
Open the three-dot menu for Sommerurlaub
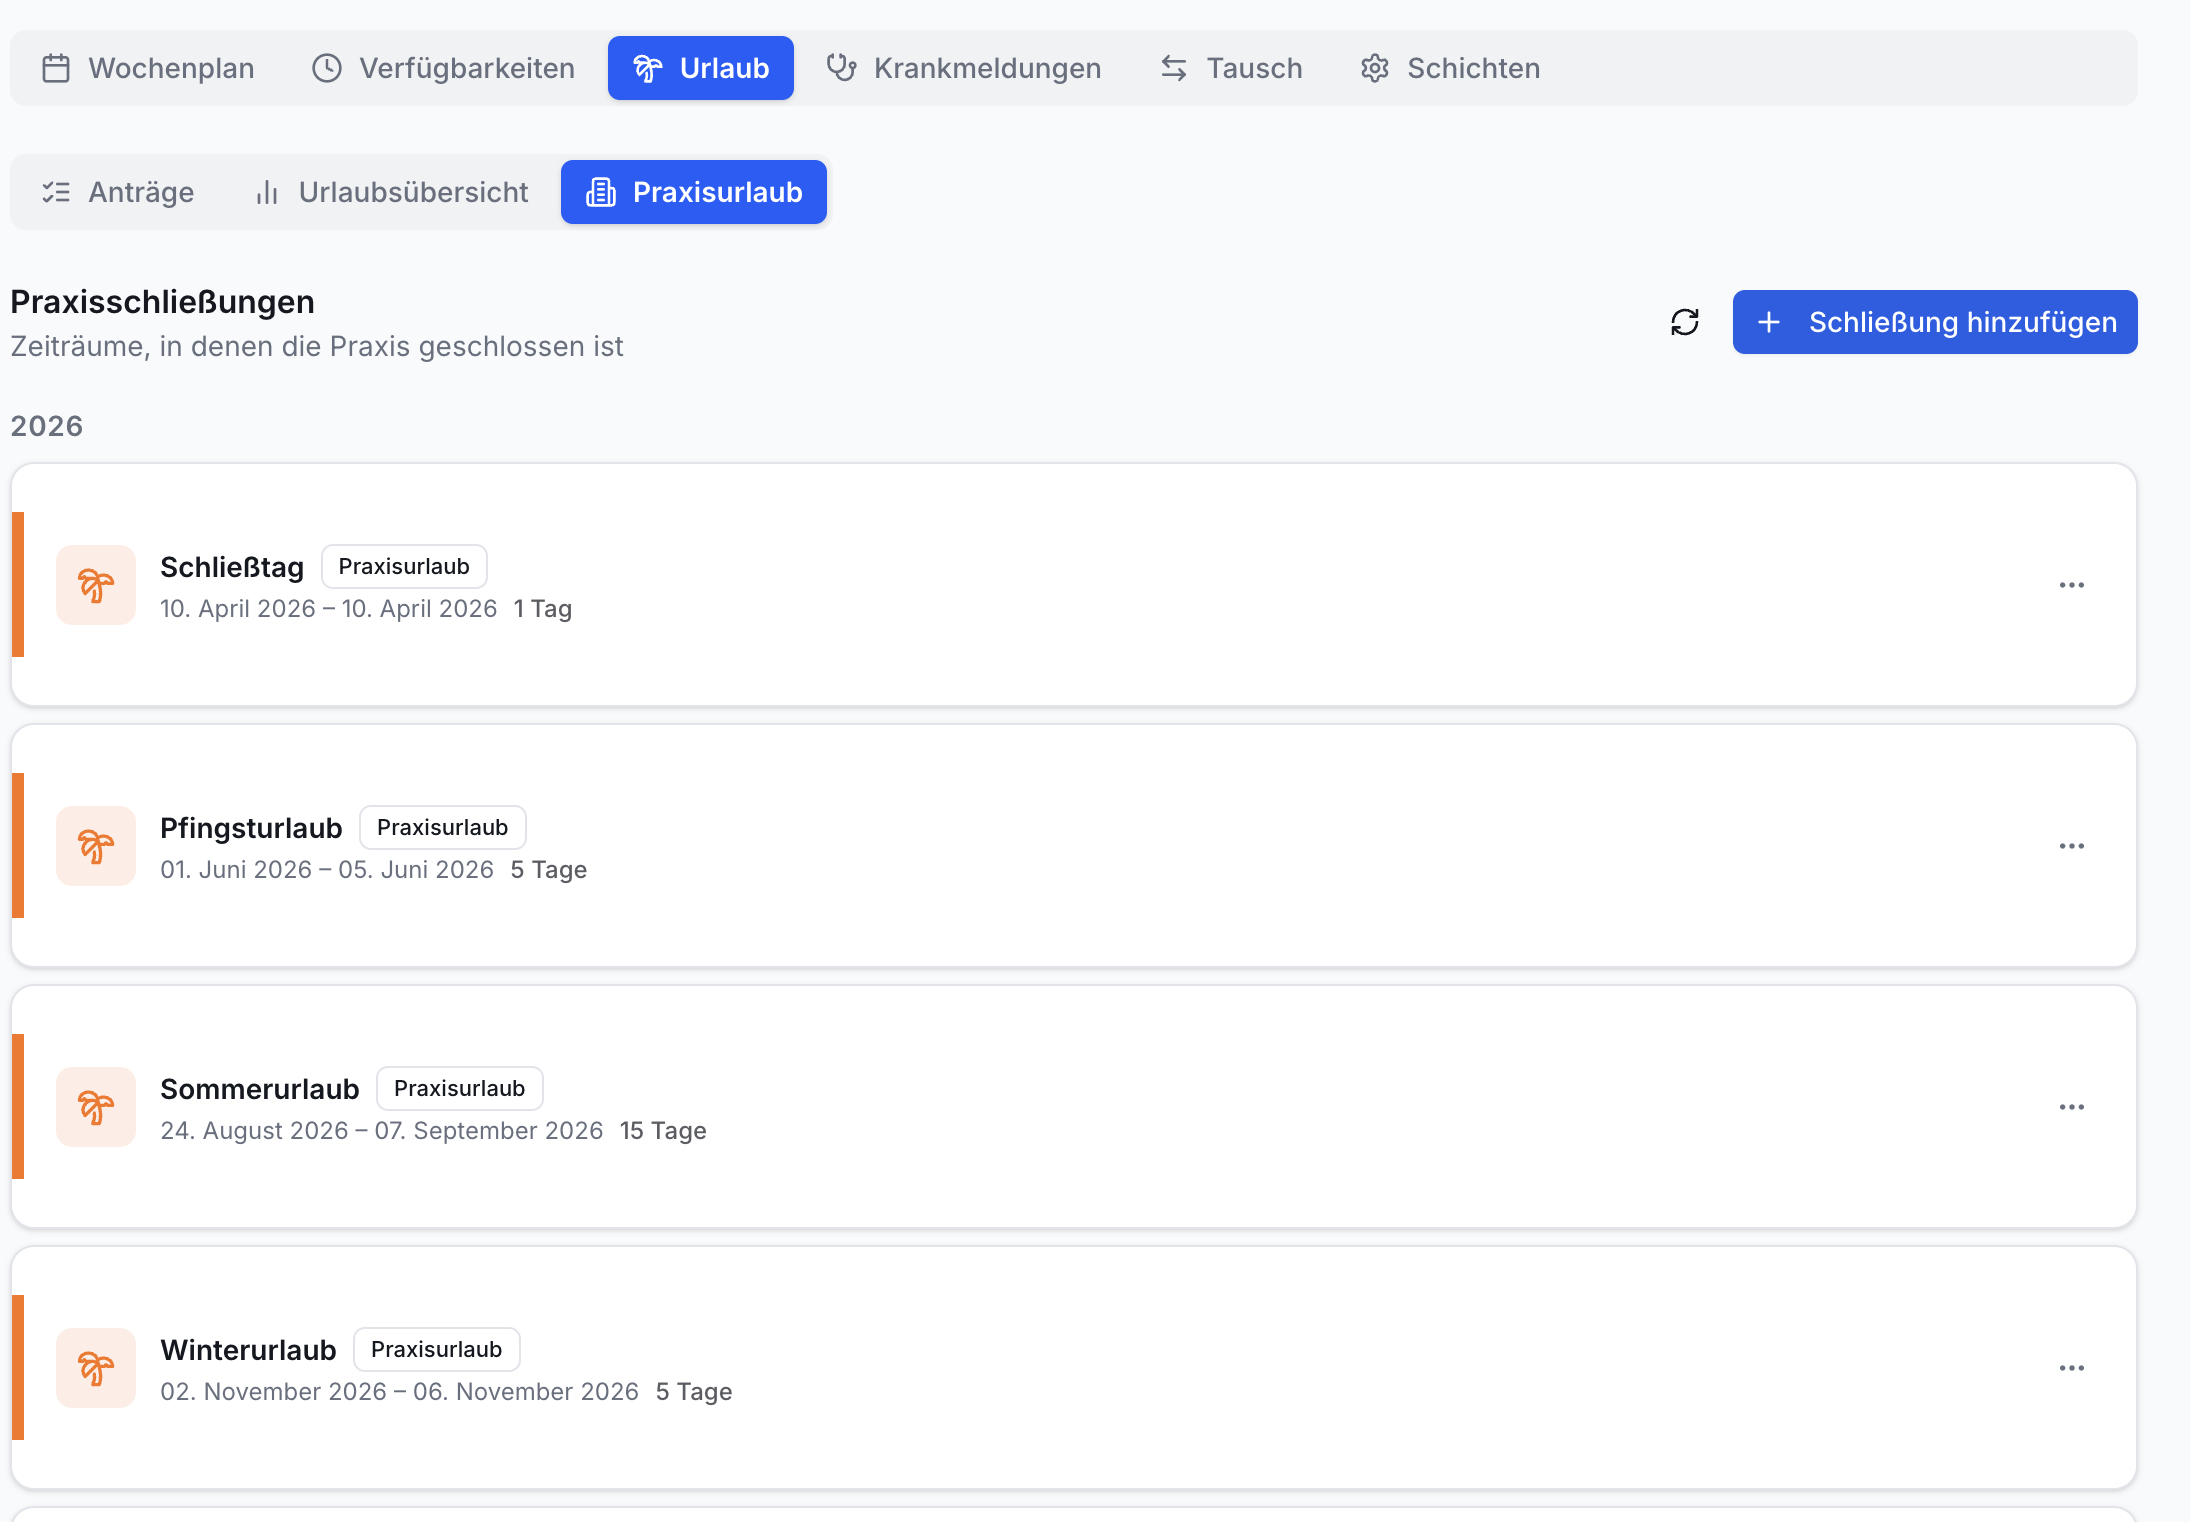point(2072,1107)
